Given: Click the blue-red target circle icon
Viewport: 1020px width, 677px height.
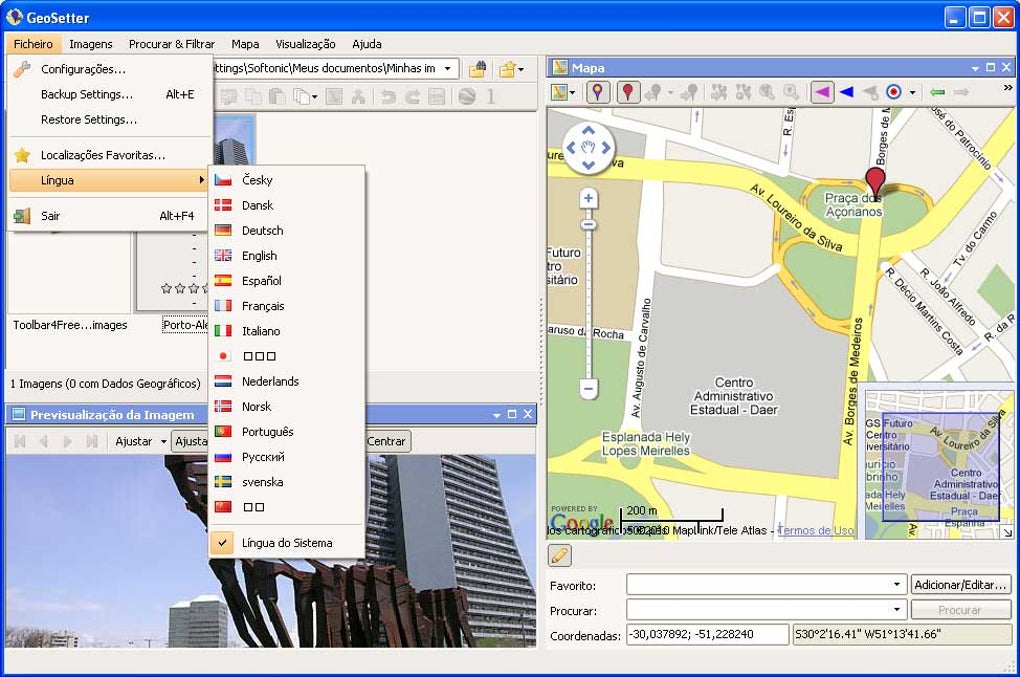Looking at the screenshot, I should (x=894, y=92).
